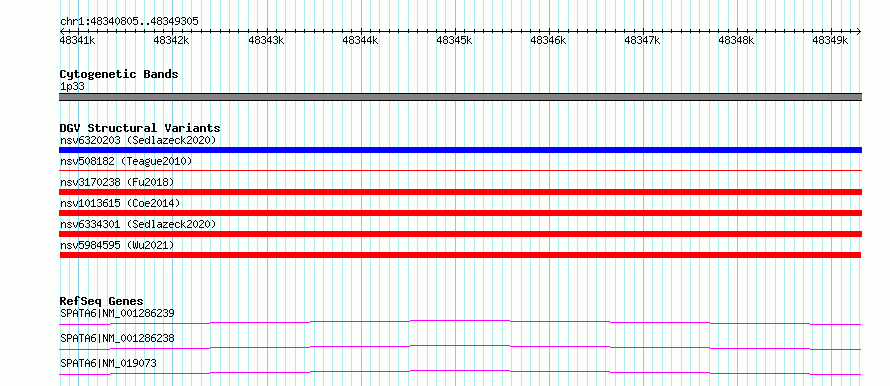This screenshot has width=890, height=386.
Task: Click the RefSeq Genes track title
Action: [x=102, y=301]
